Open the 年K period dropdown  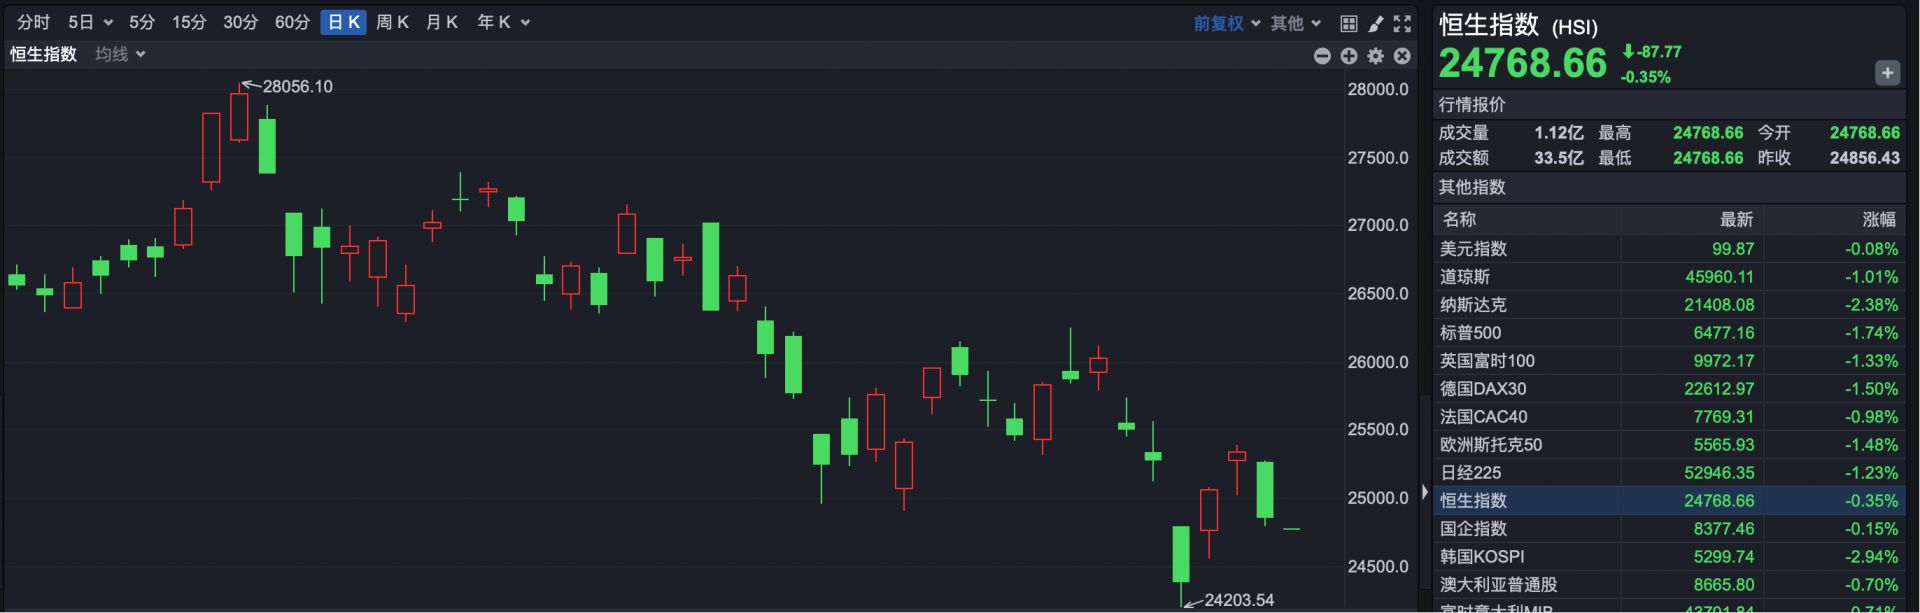tap(503, 22)
